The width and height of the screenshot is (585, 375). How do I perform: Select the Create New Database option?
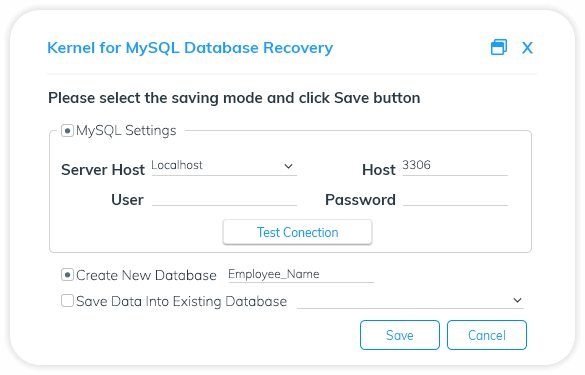point(67,275)
